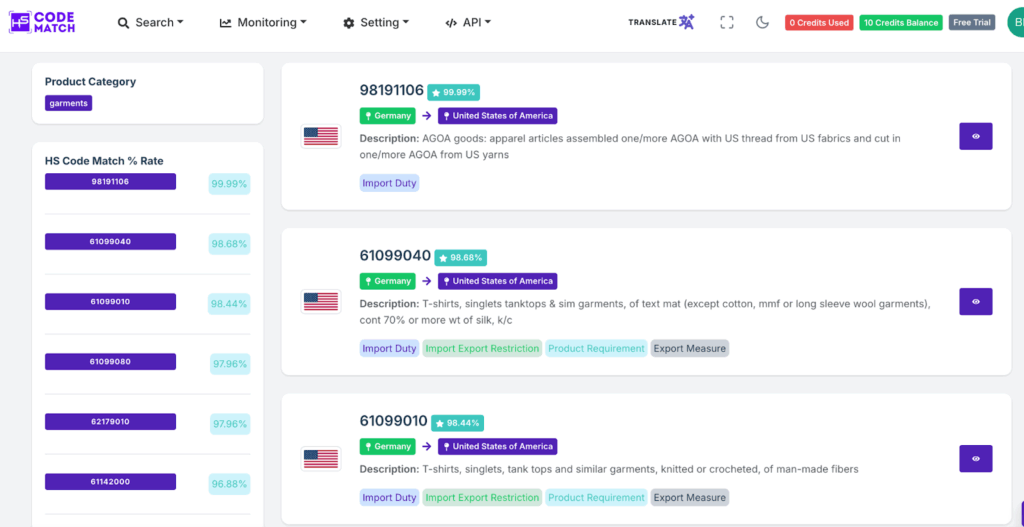Open the Setting dropdown menu
This screenshot has height=527, width=1024.
coord(376,22)
